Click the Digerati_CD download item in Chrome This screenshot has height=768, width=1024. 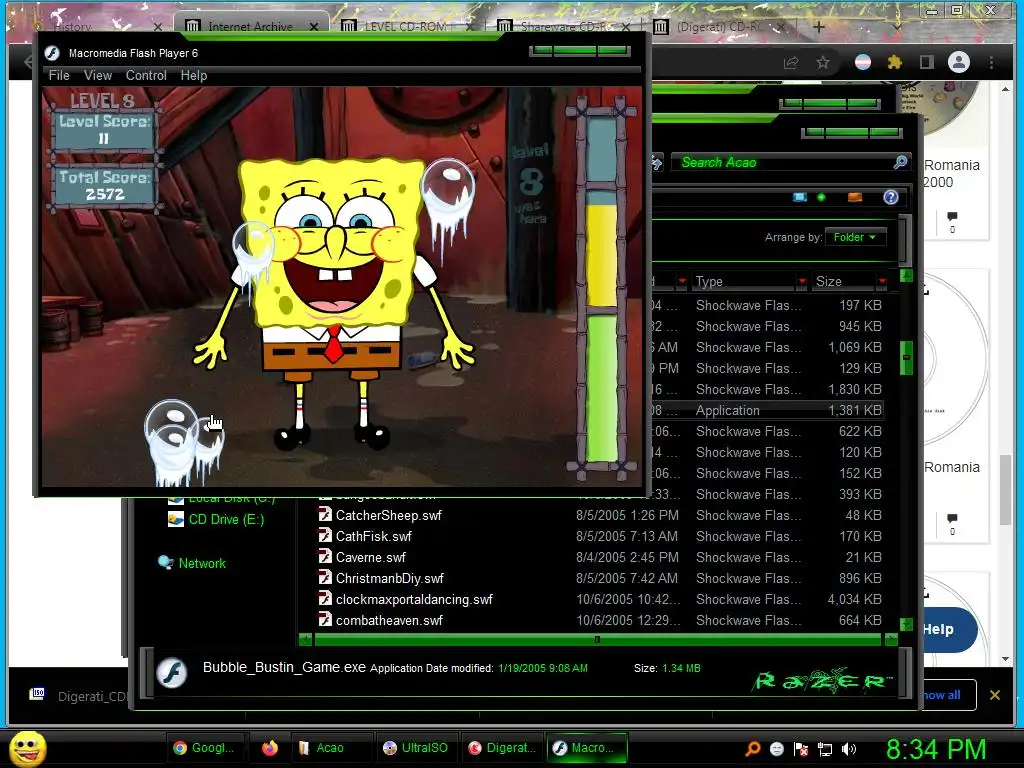point(78,696)
